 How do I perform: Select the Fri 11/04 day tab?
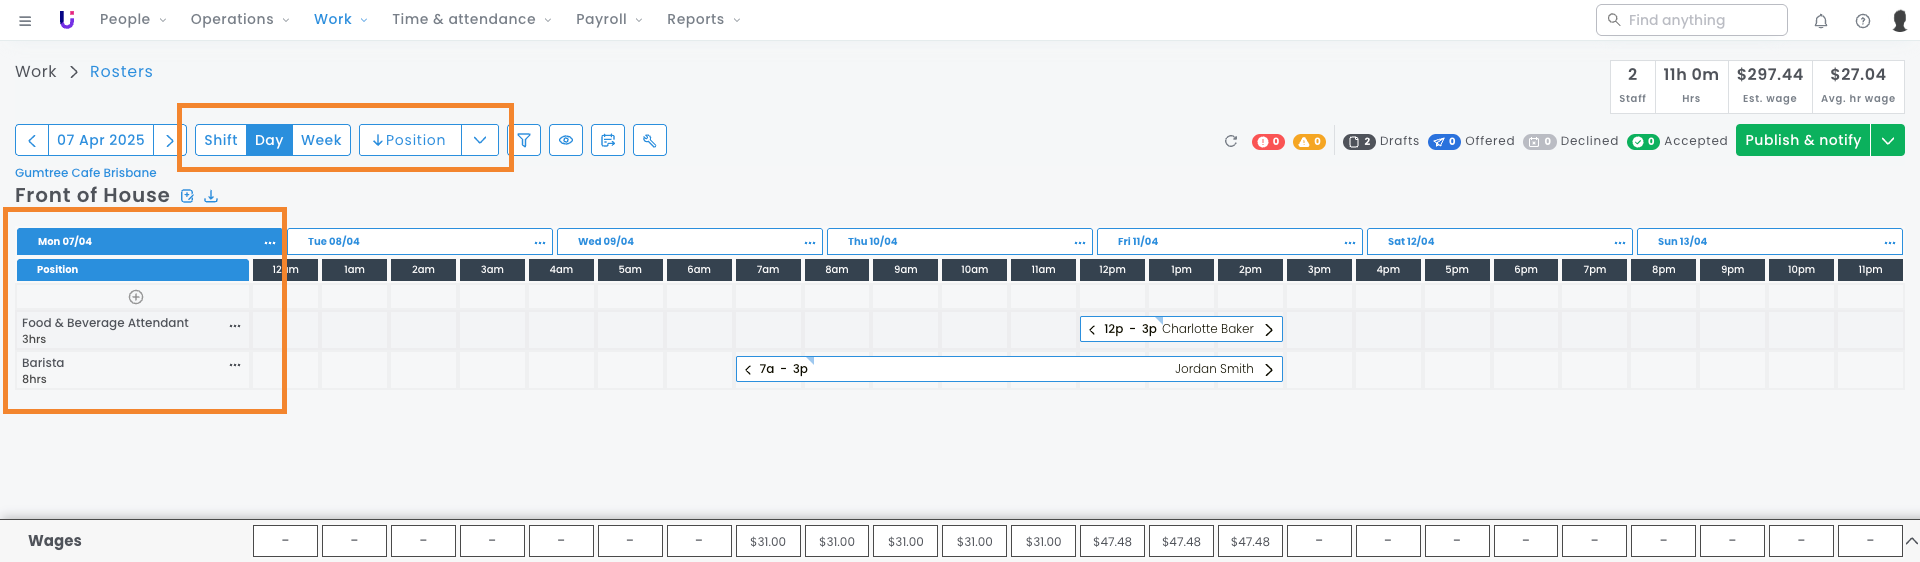click(x=1138, y=241)
